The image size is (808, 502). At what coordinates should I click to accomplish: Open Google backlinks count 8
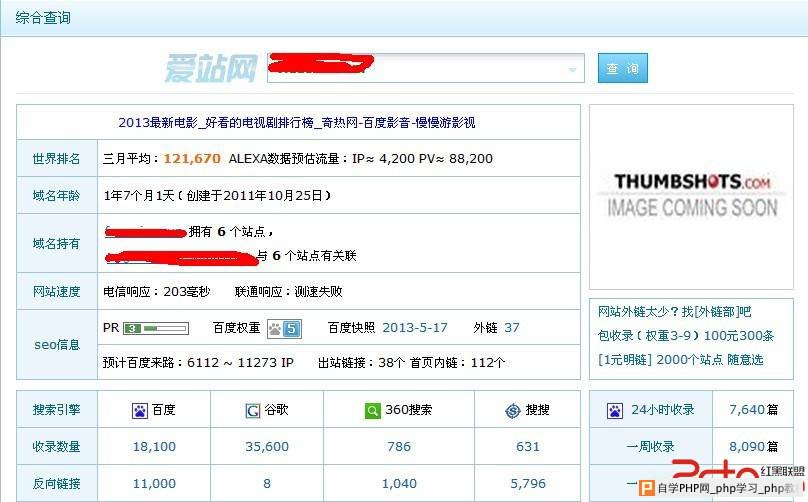pyautogui.click(x=267, y=483)
